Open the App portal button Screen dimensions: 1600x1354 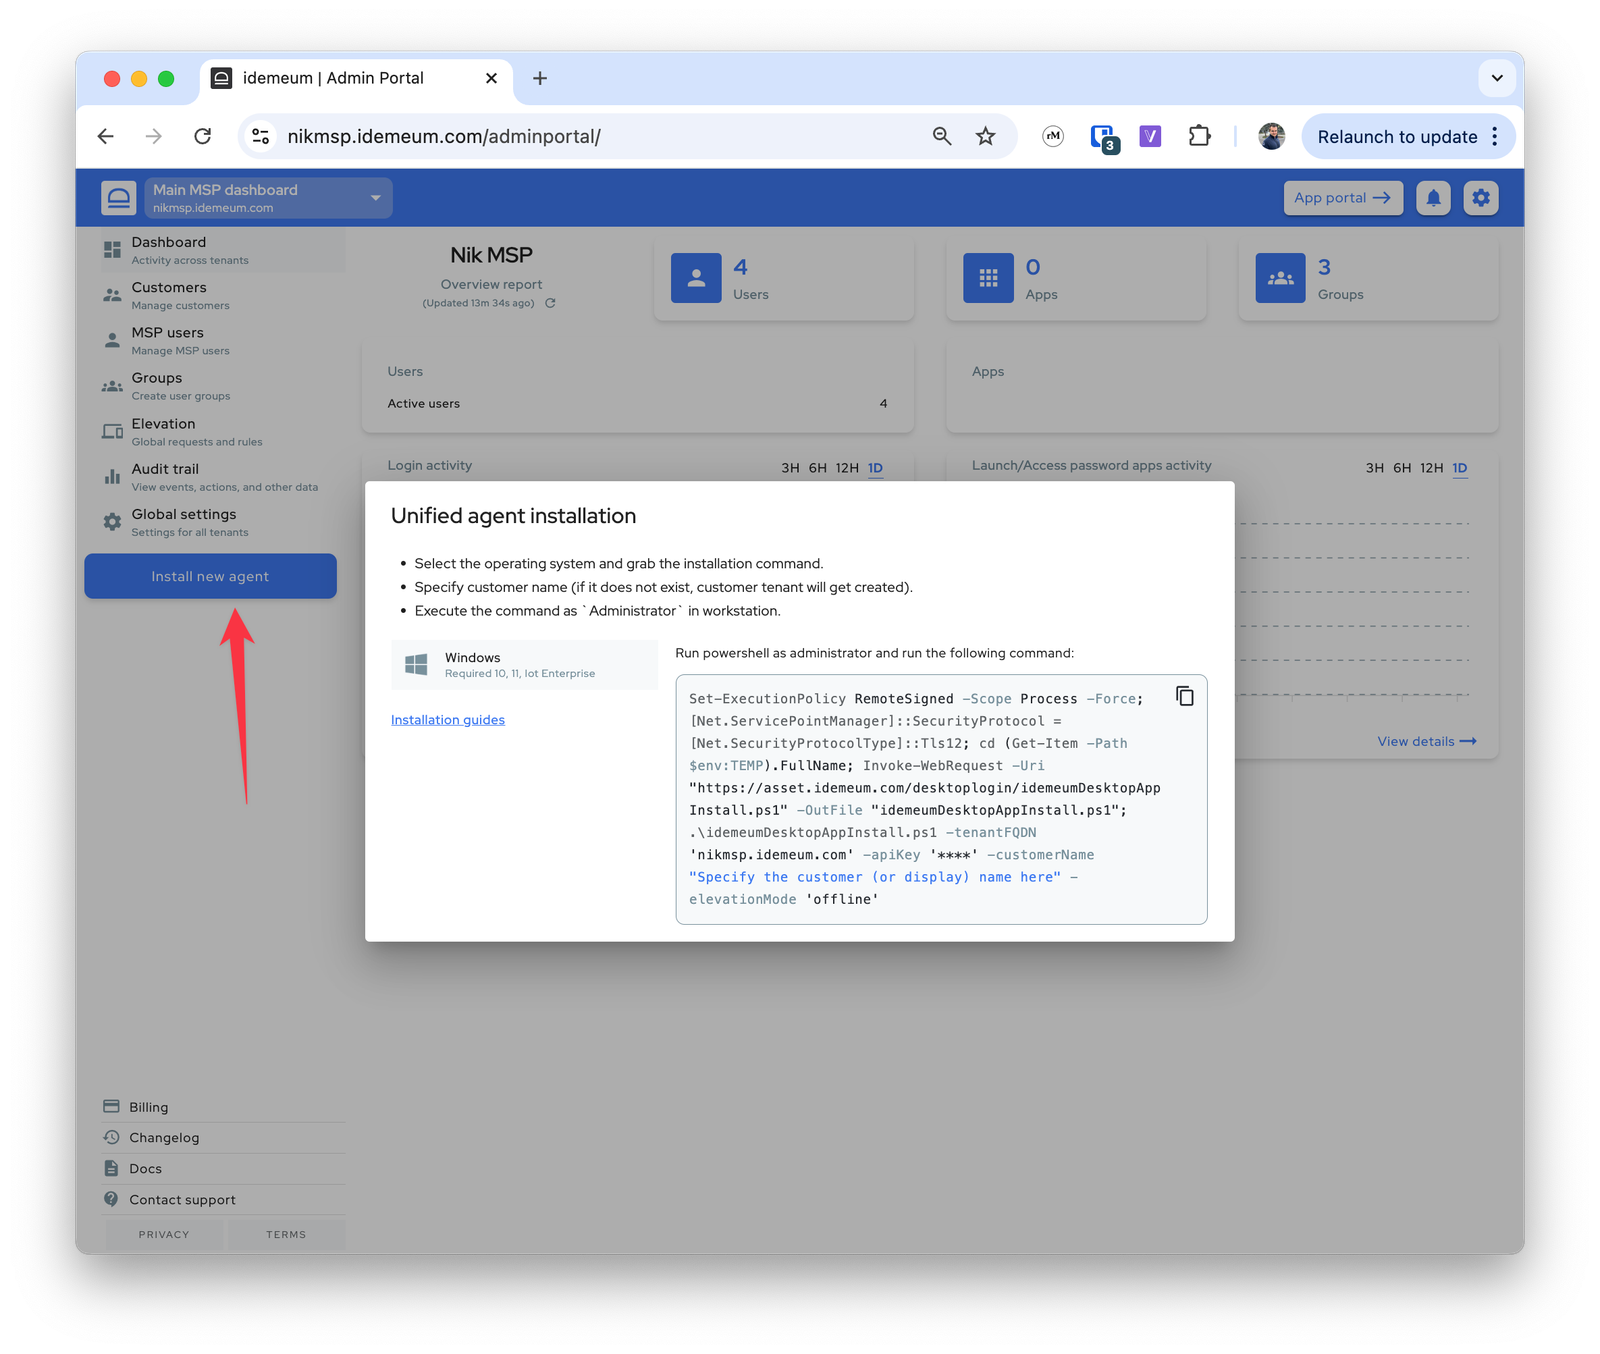1343,198
